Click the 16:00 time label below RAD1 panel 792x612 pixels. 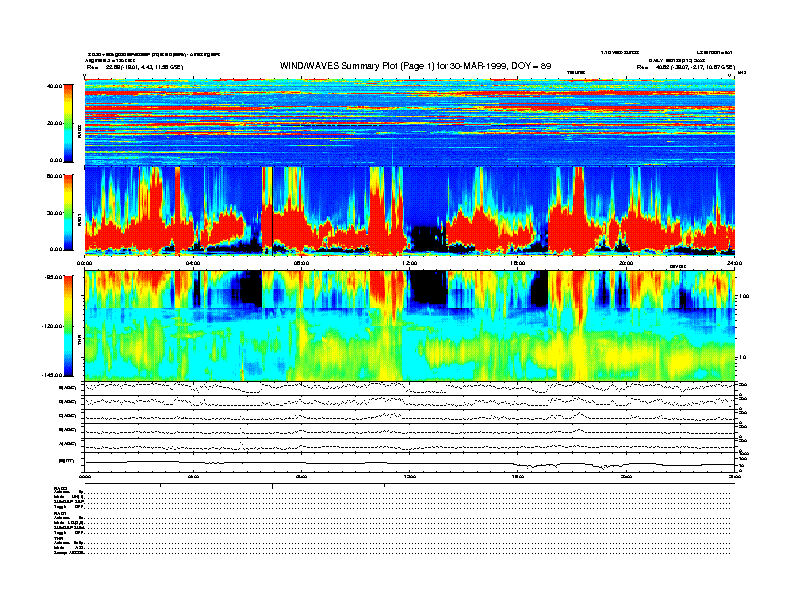518,263
